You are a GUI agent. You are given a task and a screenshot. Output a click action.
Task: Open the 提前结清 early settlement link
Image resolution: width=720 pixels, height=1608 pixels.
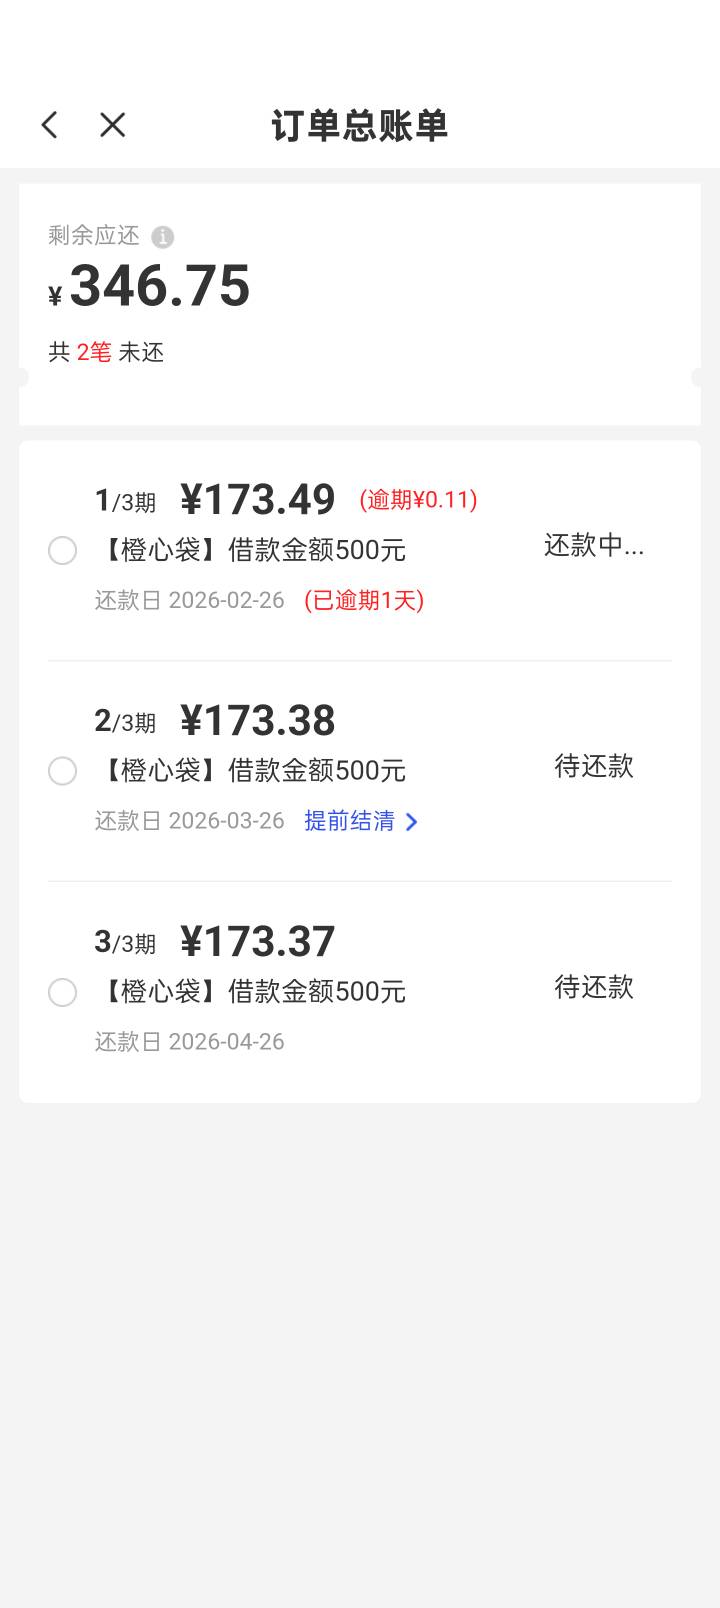click(350, 821)
